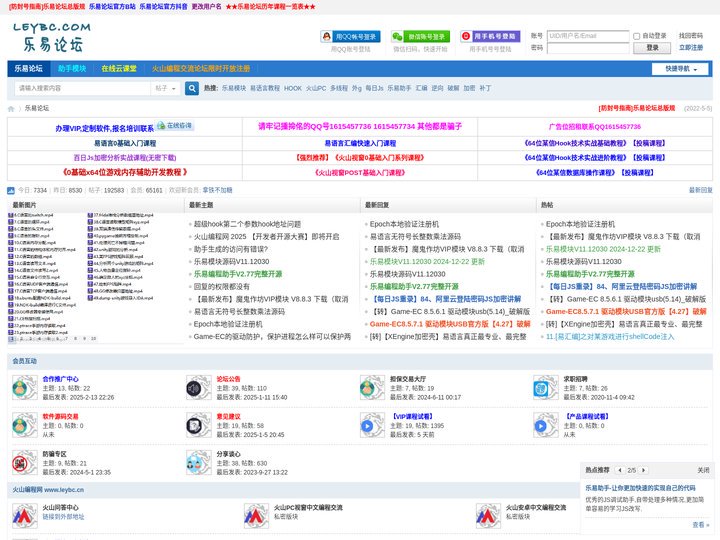The width and height of the screenshot is (720, 540).
Task: Click the 最新回复 link beside statistics
Action: coord(700,190)
